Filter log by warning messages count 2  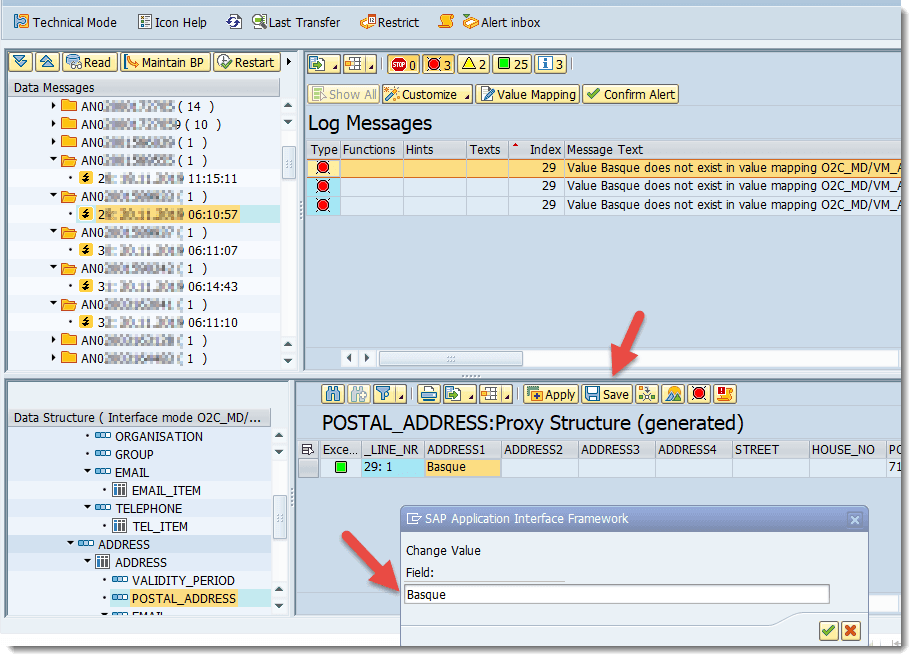click(473, 64)
